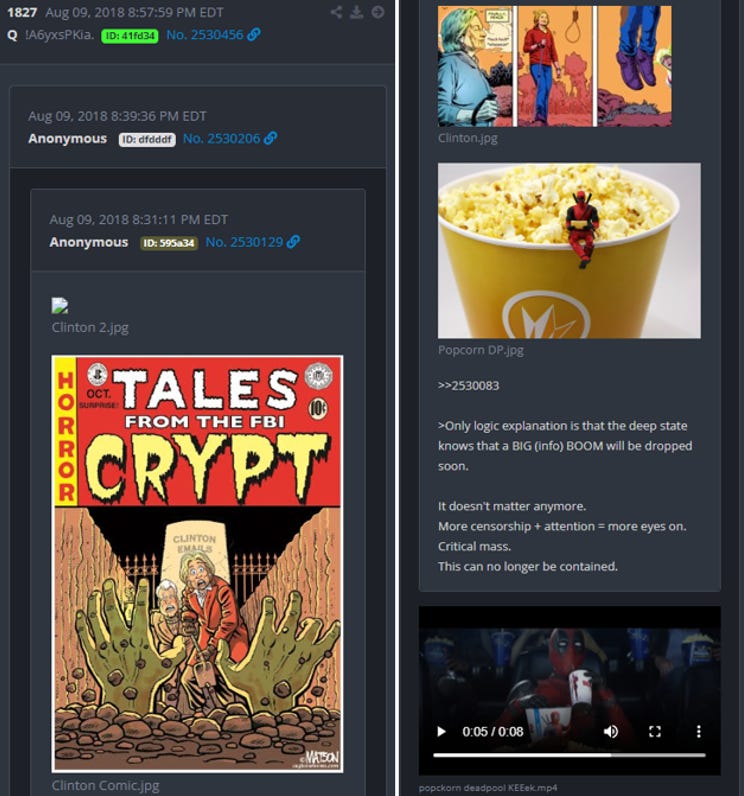
Task: Click the quoted 'Only logic explanation' text
Action: pos(565,446)
